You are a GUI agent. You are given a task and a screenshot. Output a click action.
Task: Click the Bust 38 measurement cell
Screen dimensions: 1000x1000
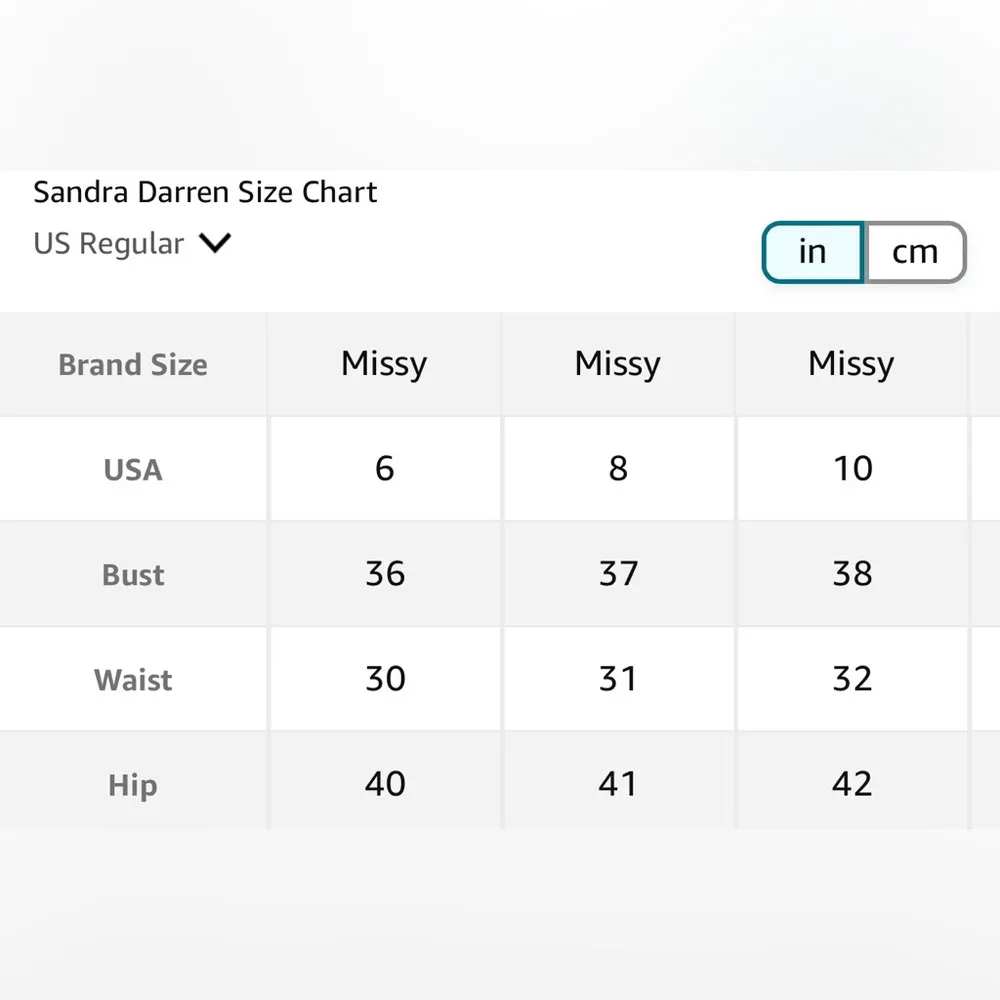852,574
